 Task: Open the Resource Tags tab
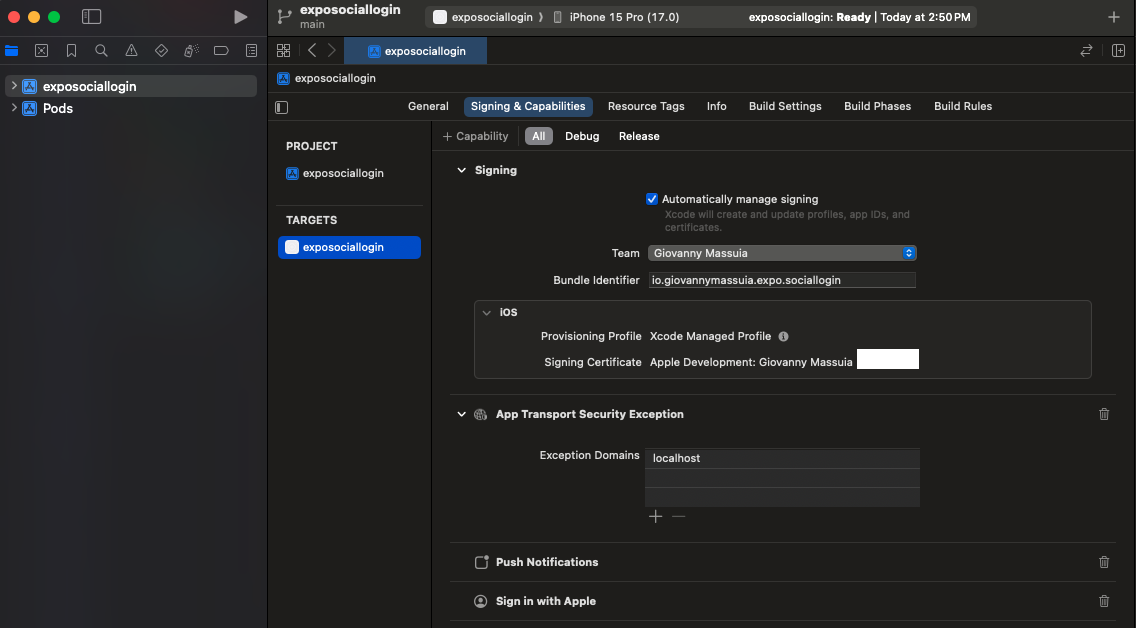click(x=646, y=106)
